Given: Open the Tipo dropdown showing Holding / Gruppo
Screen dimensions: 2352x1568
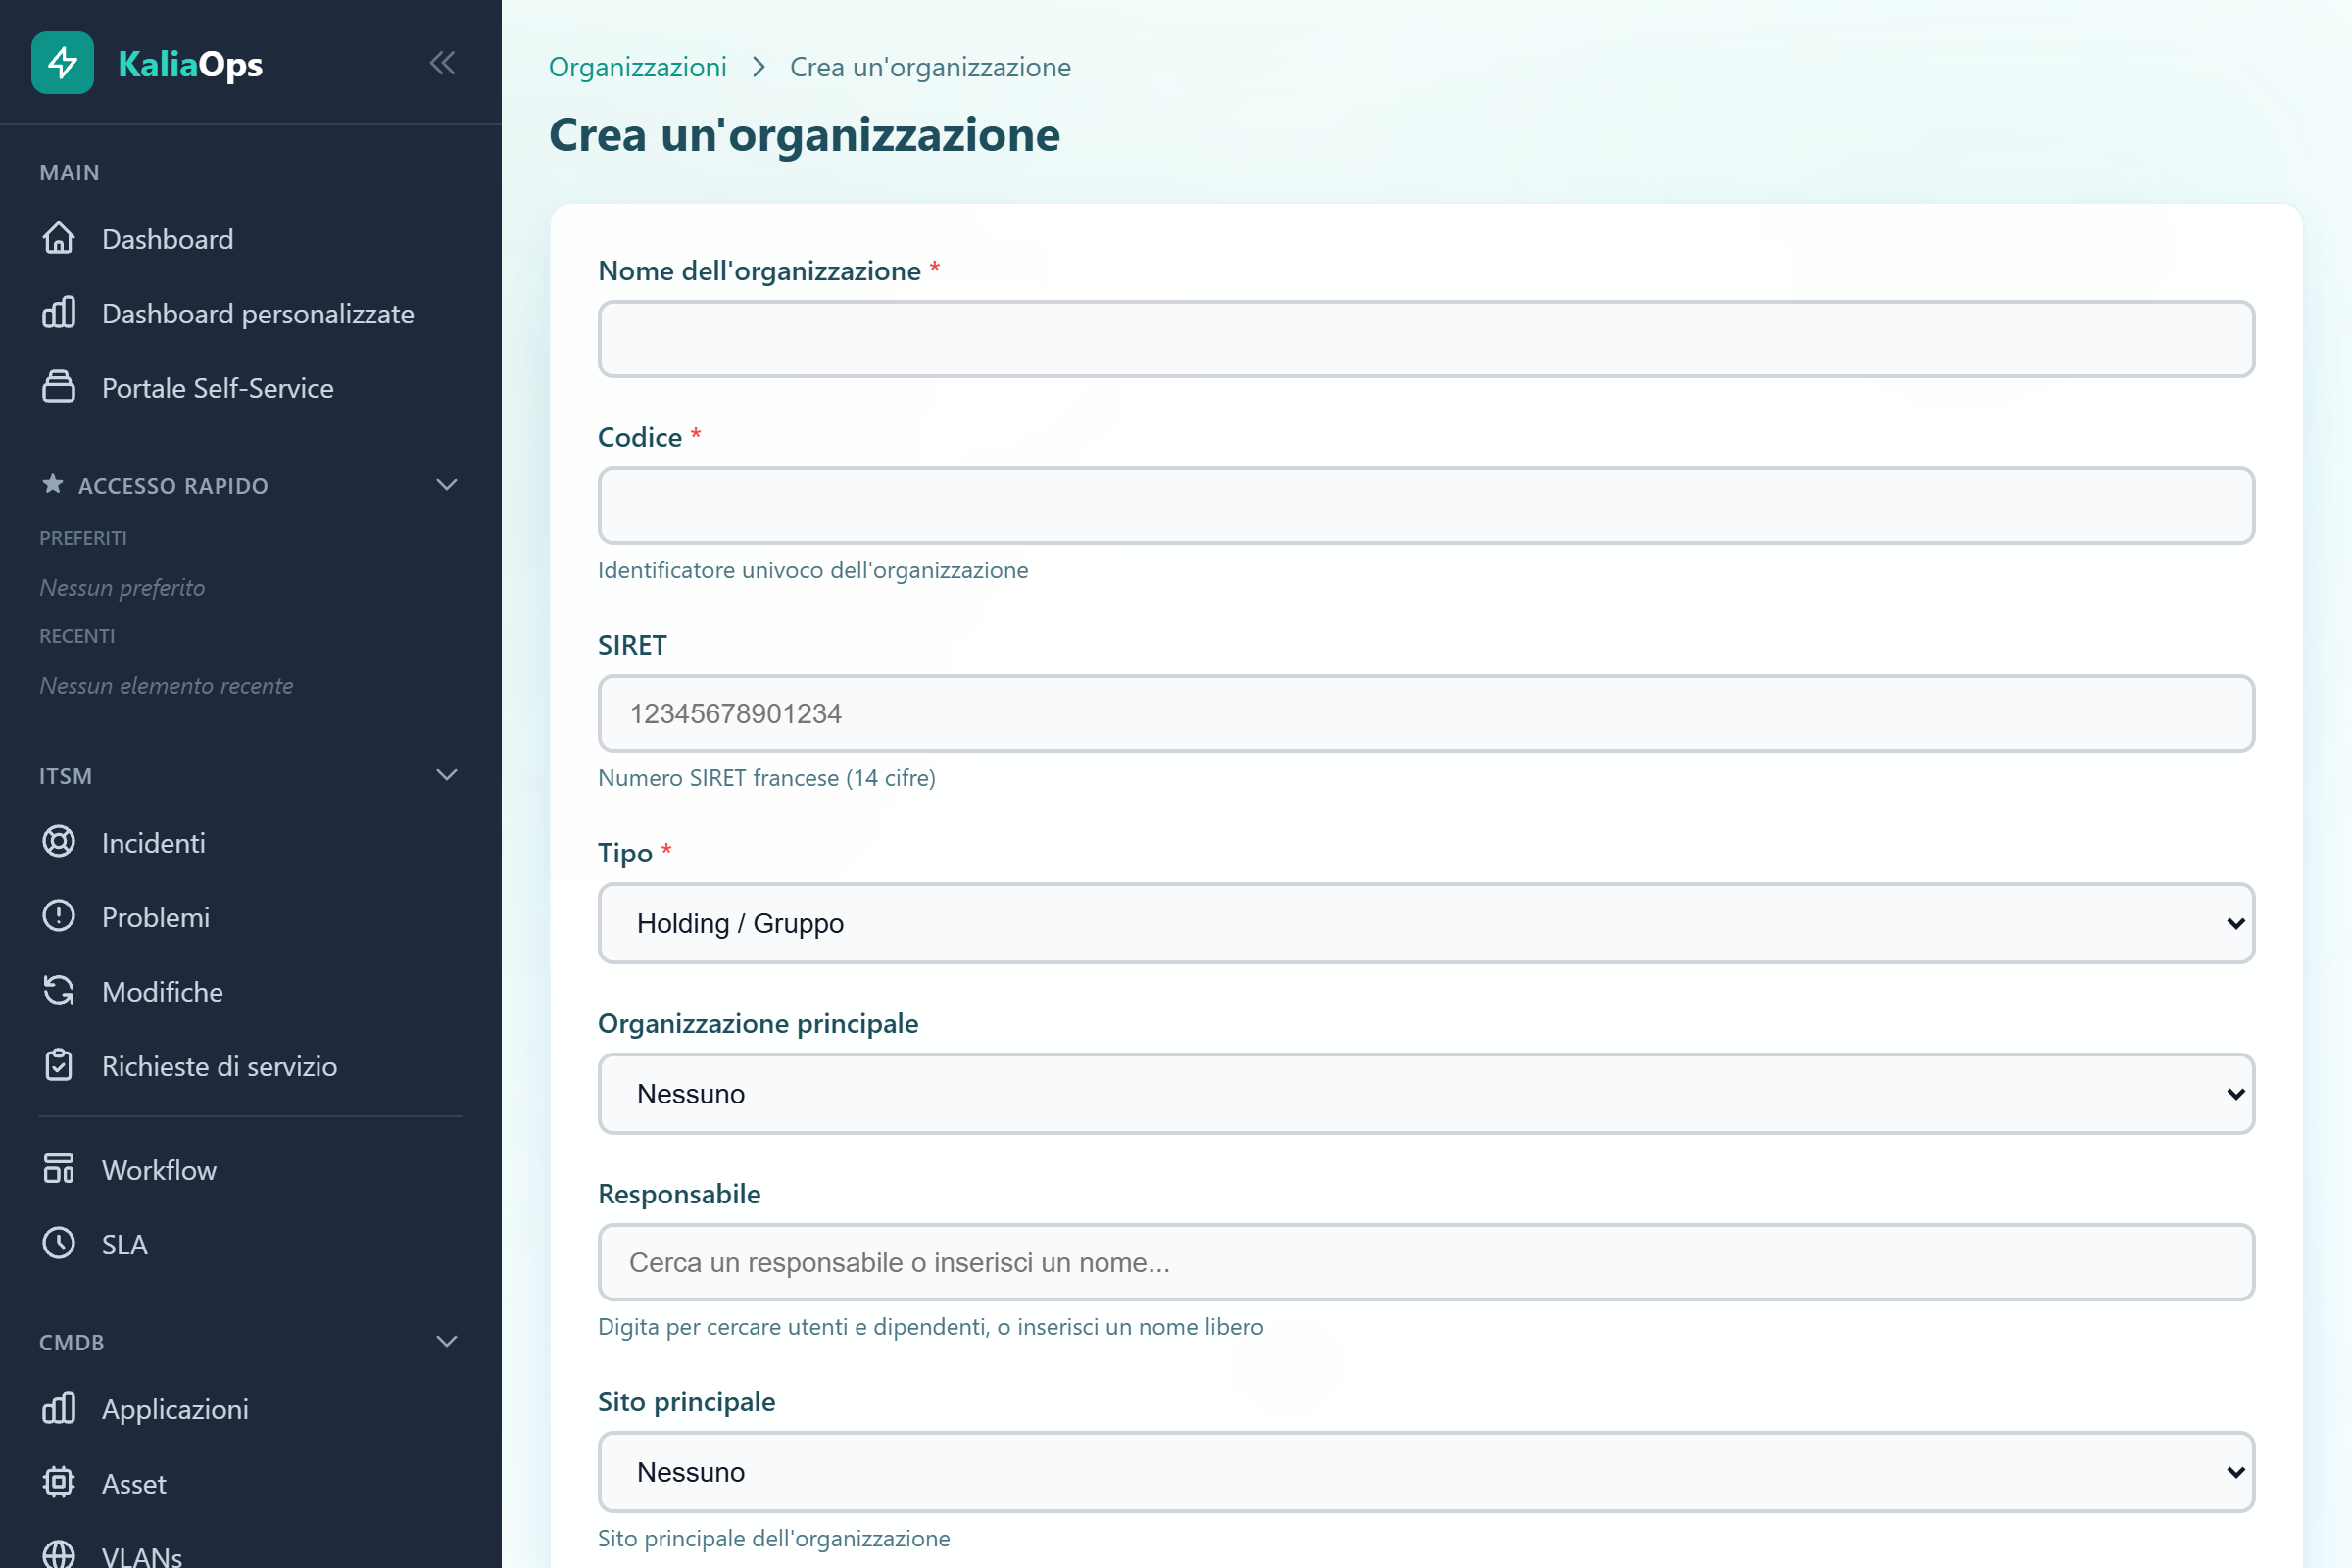Looking at the screenshot, I should tap(1425, 923).
